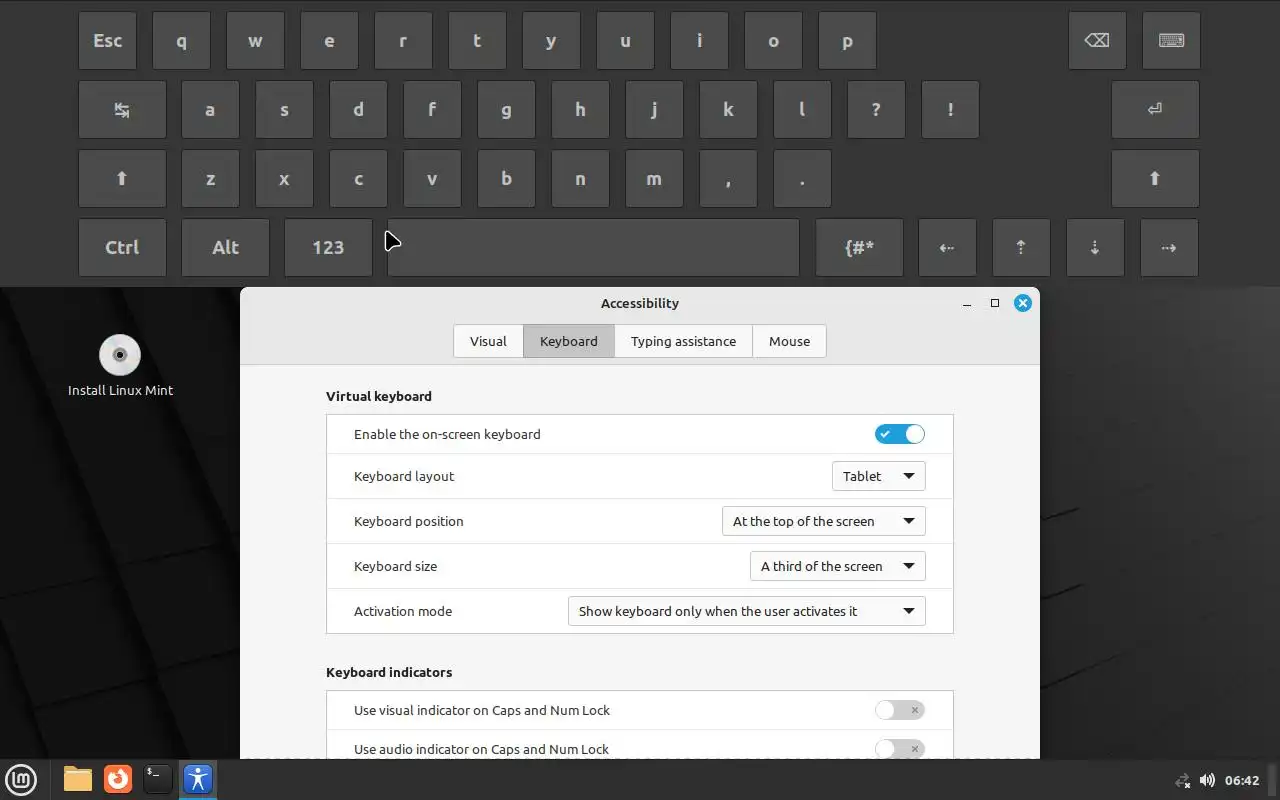Disable the on-screen keyboard switch
Screen dimensions: 1280x800
pyautogui.click(x=899, y=434)
